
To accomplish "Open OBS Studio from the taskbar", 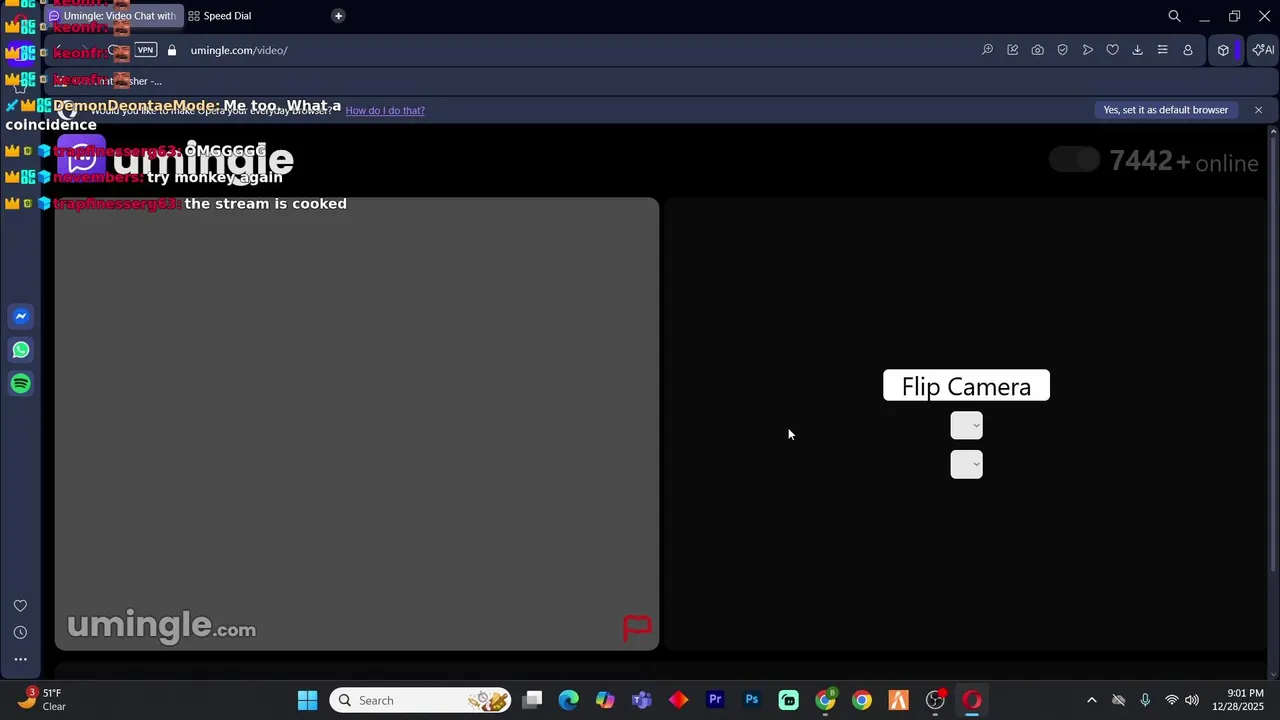I will (x=935, y=700).
